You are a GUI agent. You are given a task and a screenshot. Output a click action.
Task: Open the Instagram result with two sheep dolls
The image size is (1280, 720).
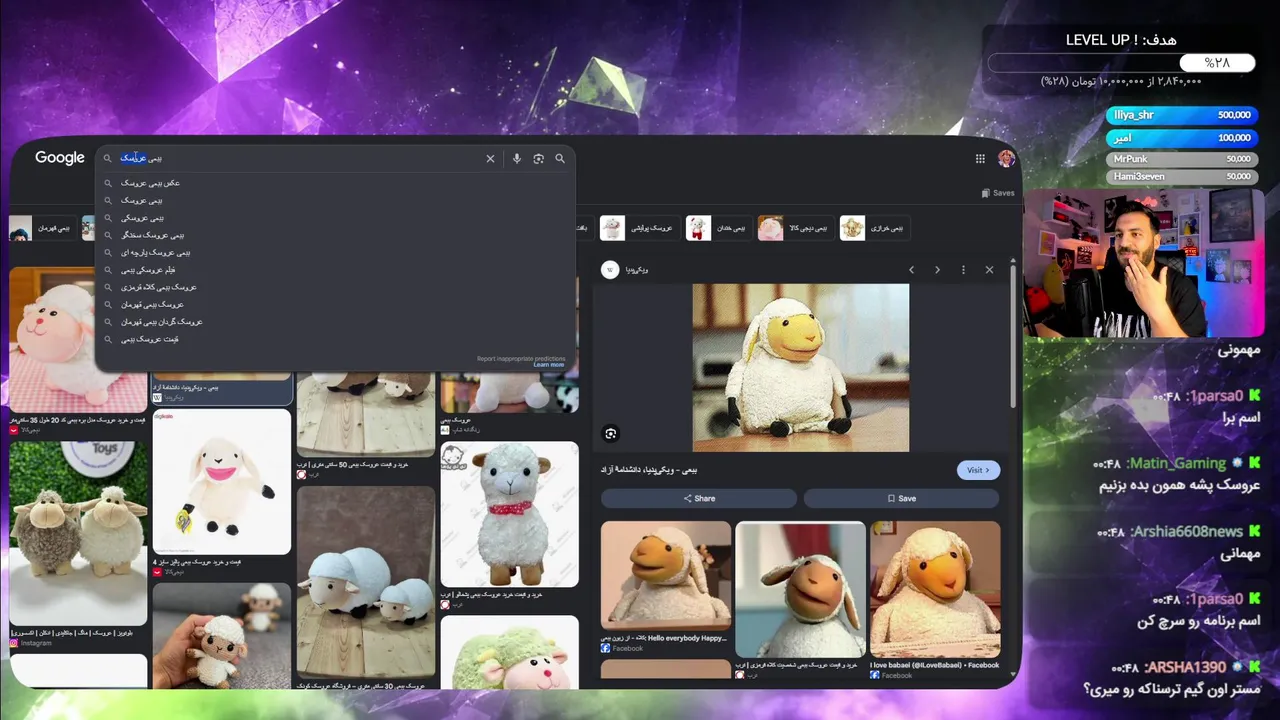(x=78, y=534)
